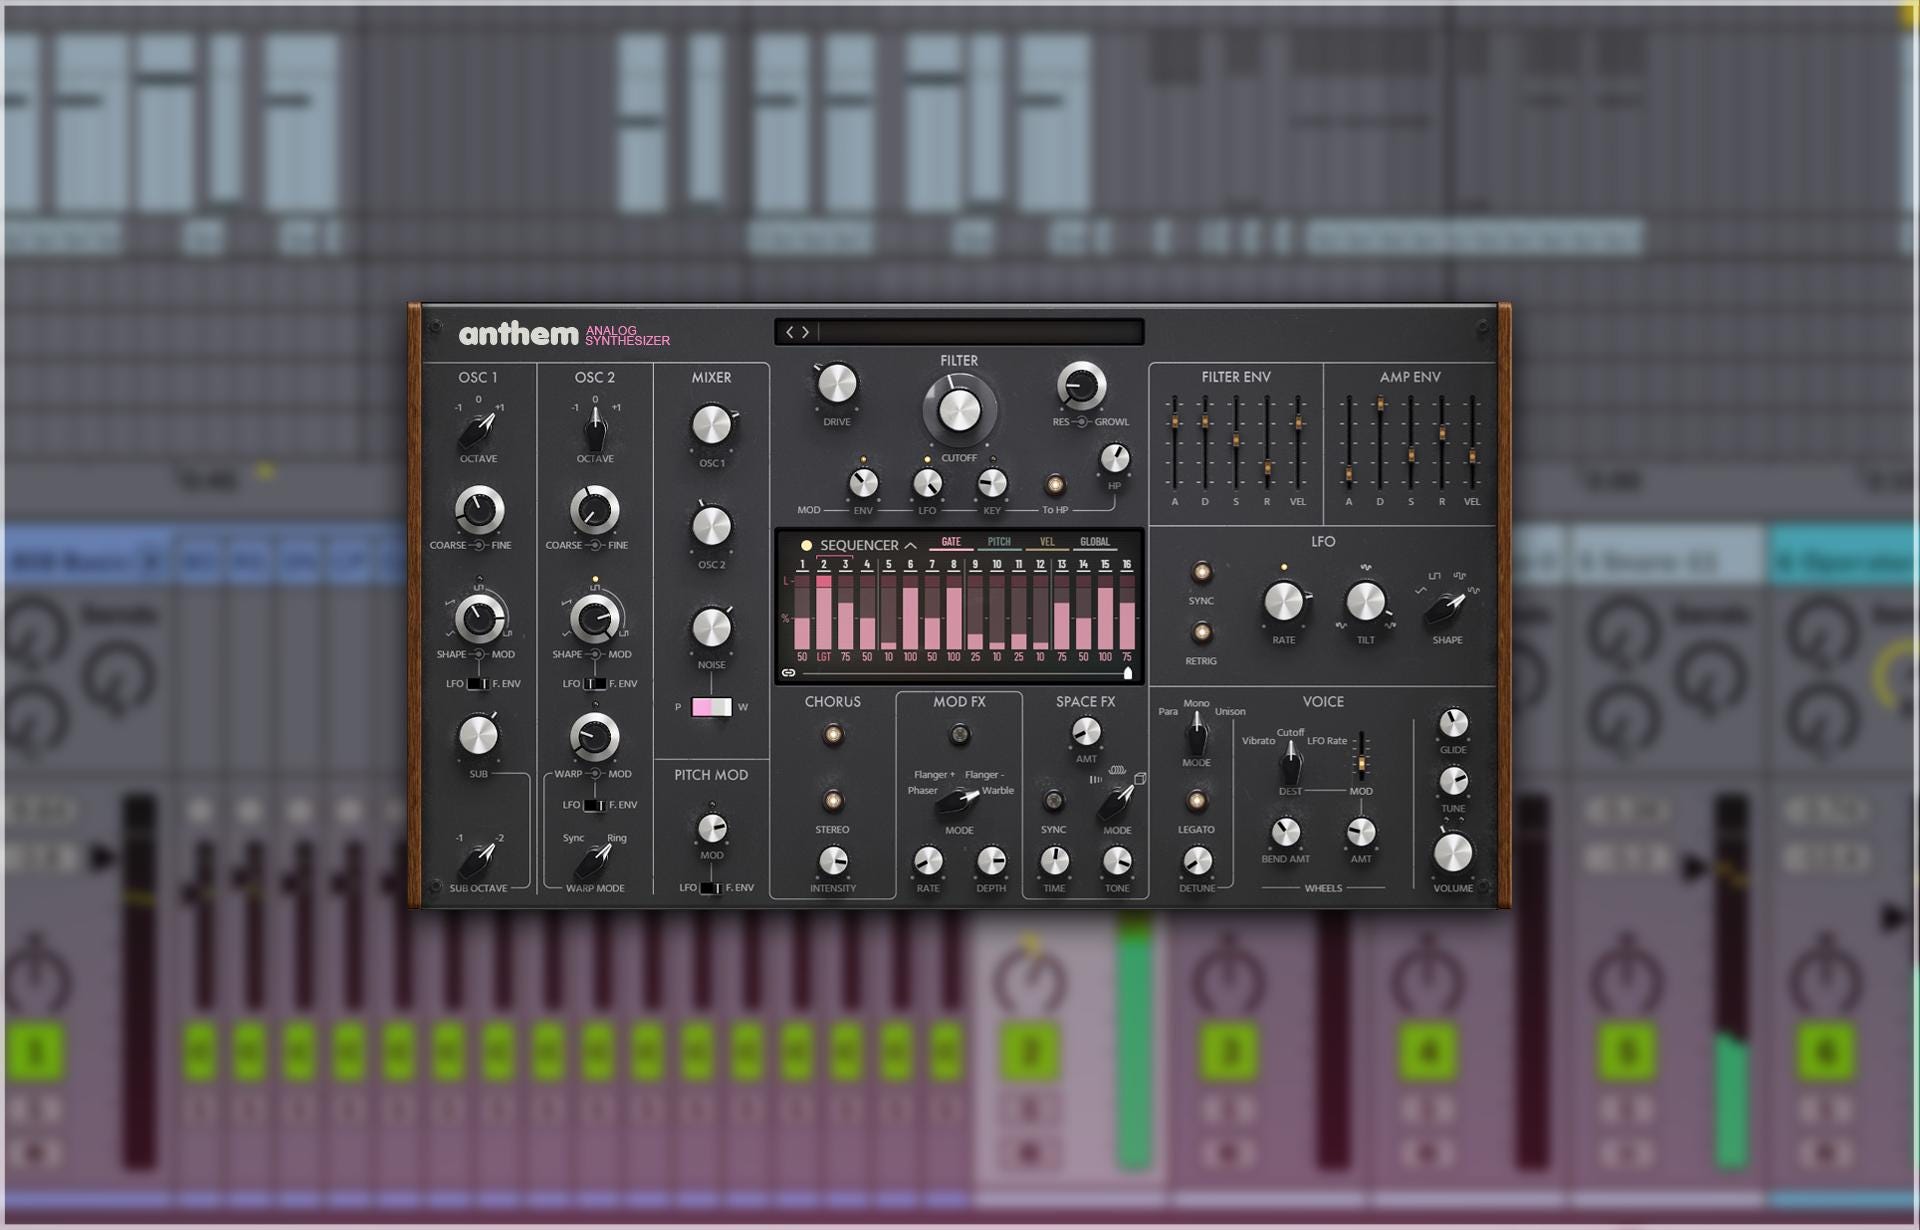Image resolution: width=1920 pixels, height=1230 pixels.
Task: Toggle the pink/white noise type switch
Action: click(x=711, y=707)
